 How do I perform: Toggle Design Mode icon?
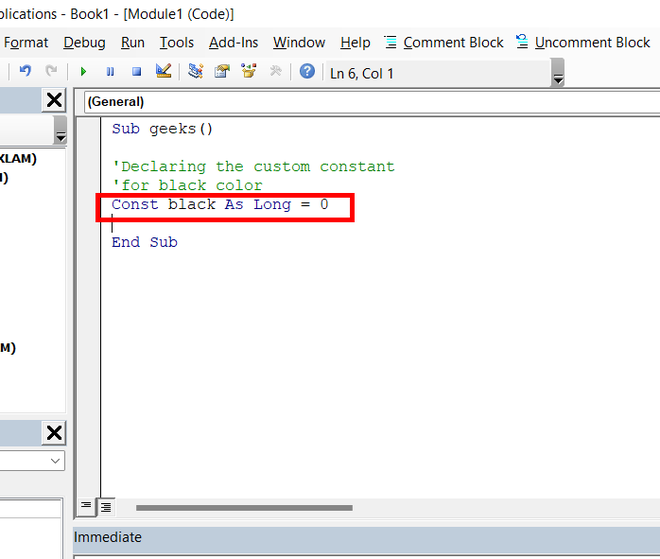[x=163, y=71]
